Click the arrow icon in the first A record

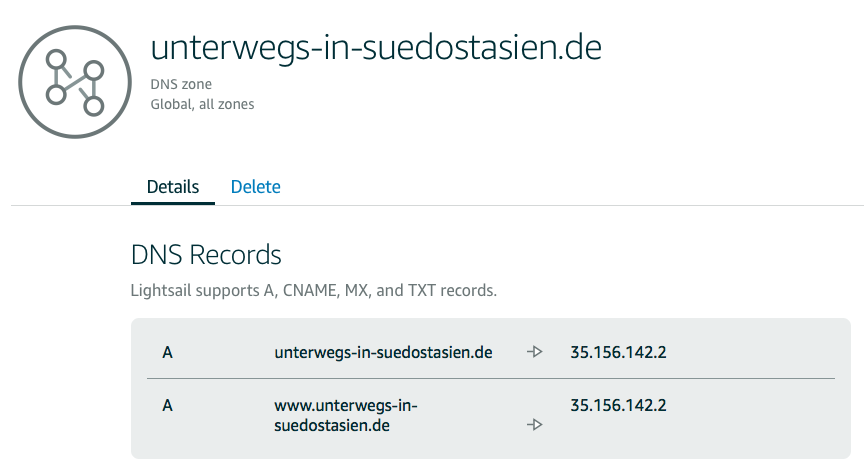point(534,352)
